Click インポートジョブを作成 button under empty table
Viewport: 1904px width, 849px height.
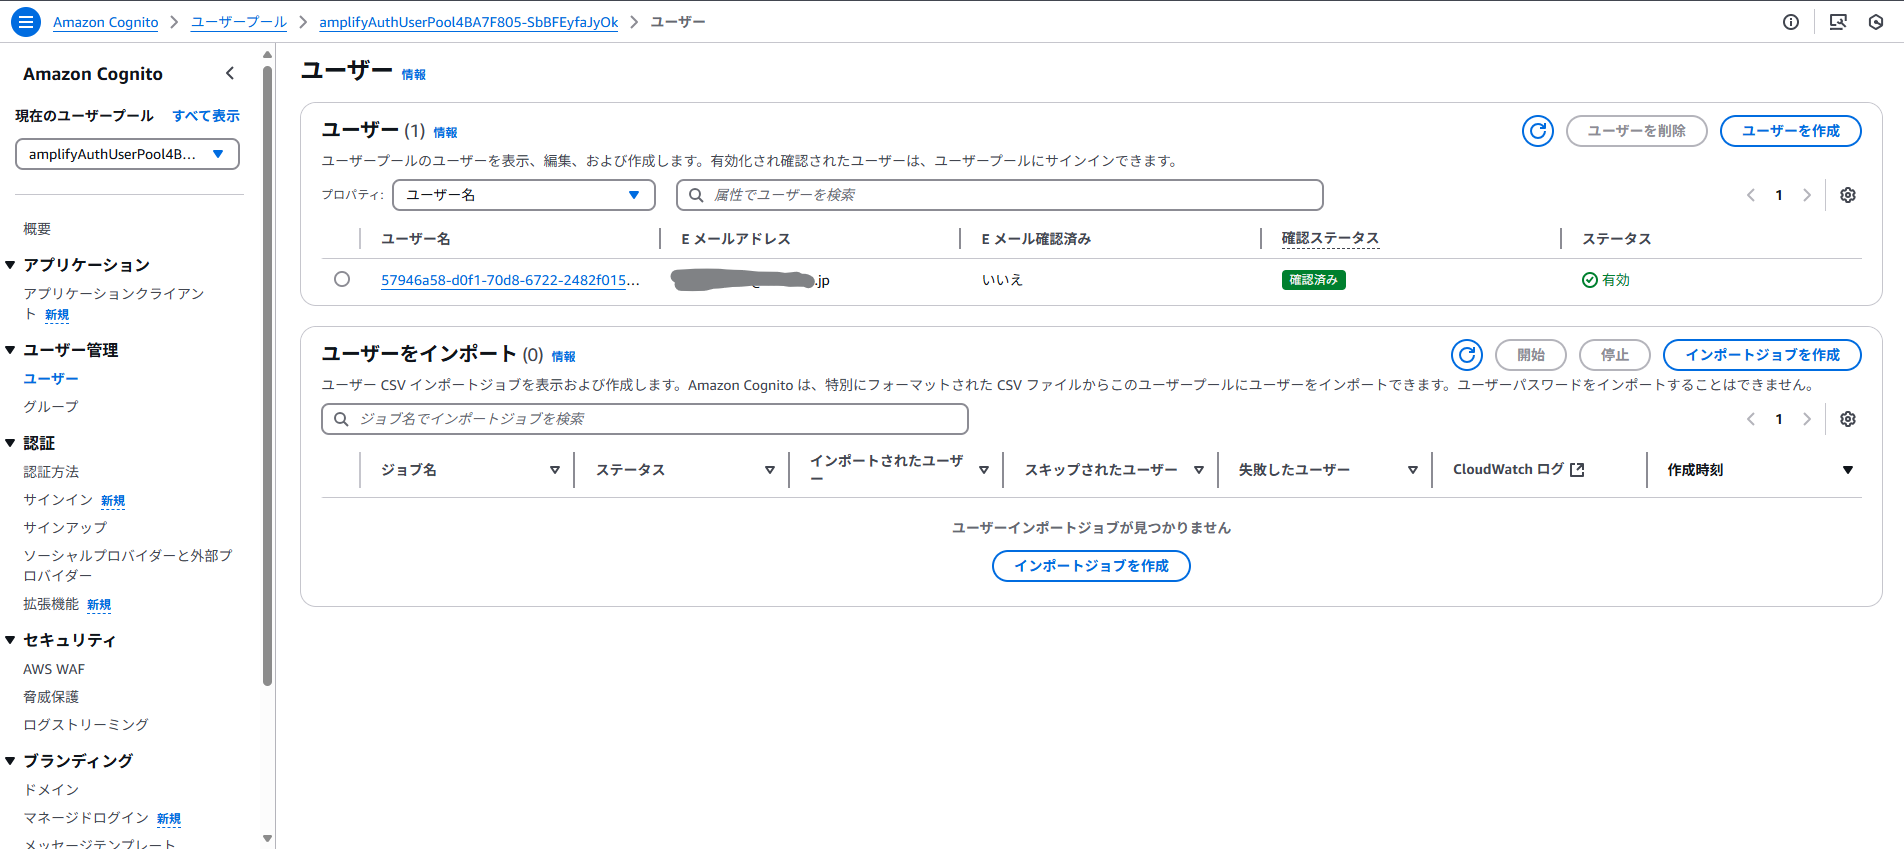pos(1091,566)
